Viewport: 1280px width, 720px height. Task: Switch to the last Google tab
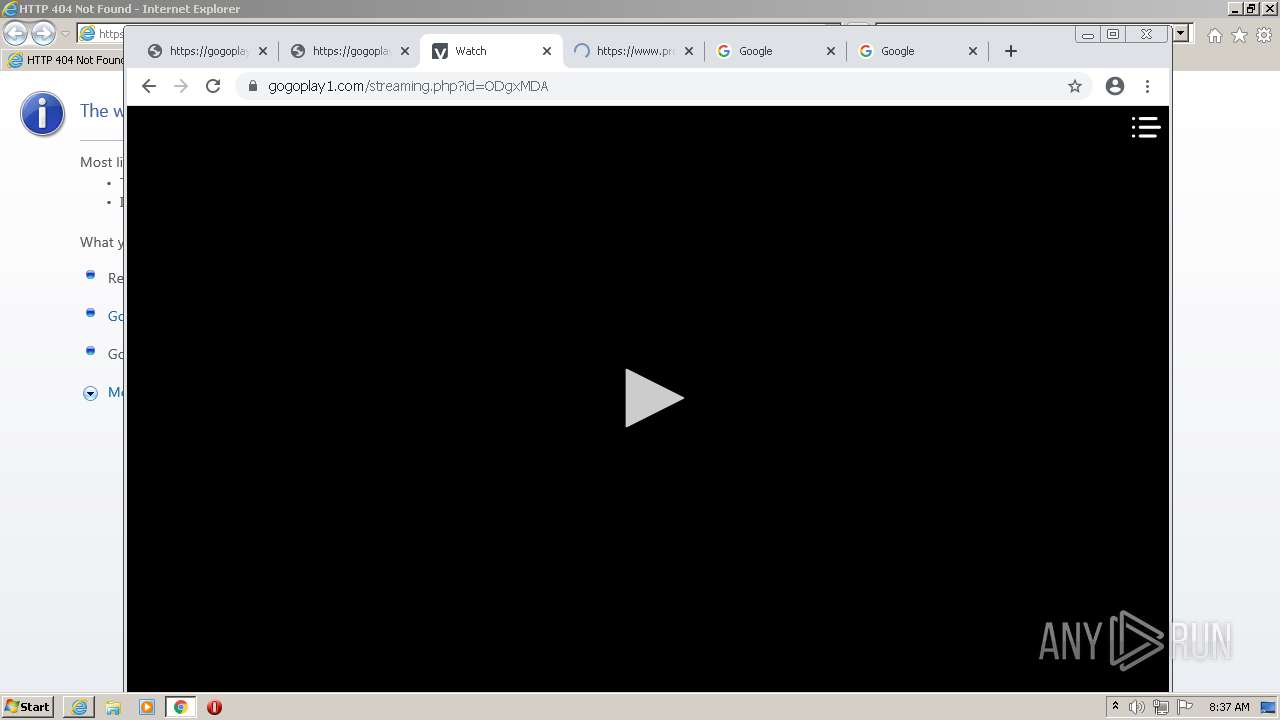(917, 51)
